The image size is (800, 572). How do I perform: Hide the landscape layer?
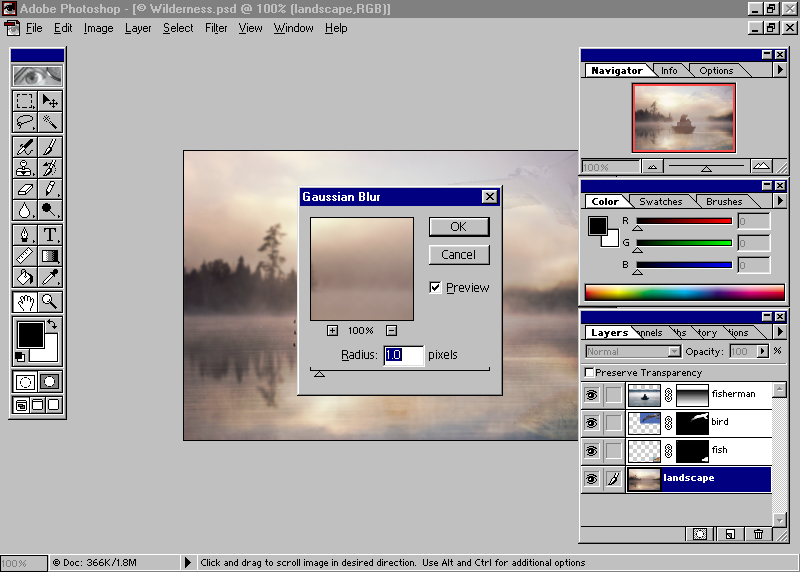tap(591, 479)
